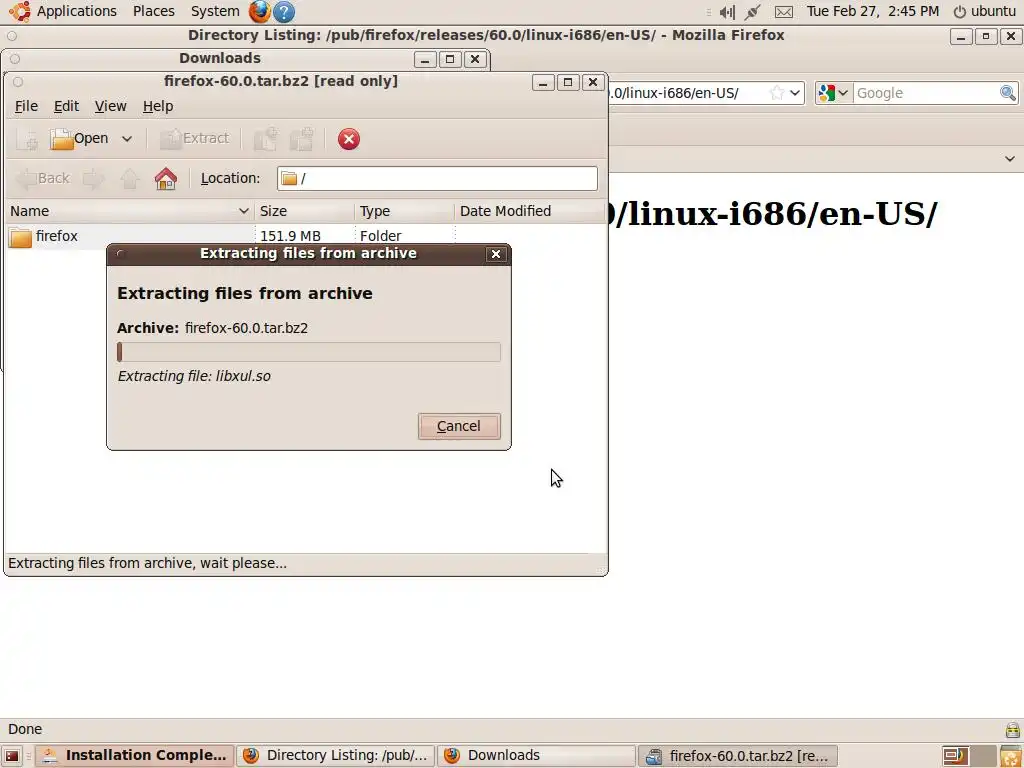Launch Firefox from the top panel icon

coord(259,11)
